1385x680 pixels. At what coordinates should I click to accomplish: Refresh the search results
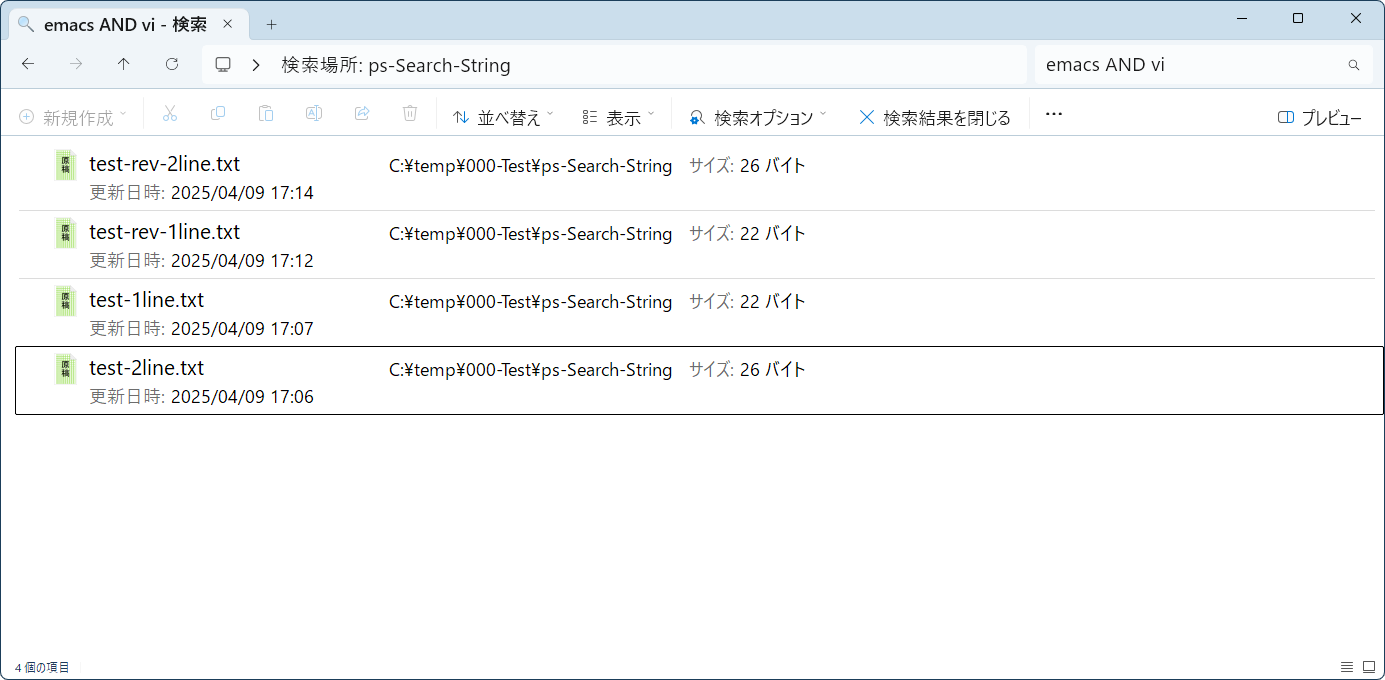pyautogui.click(x=172, y=65)
